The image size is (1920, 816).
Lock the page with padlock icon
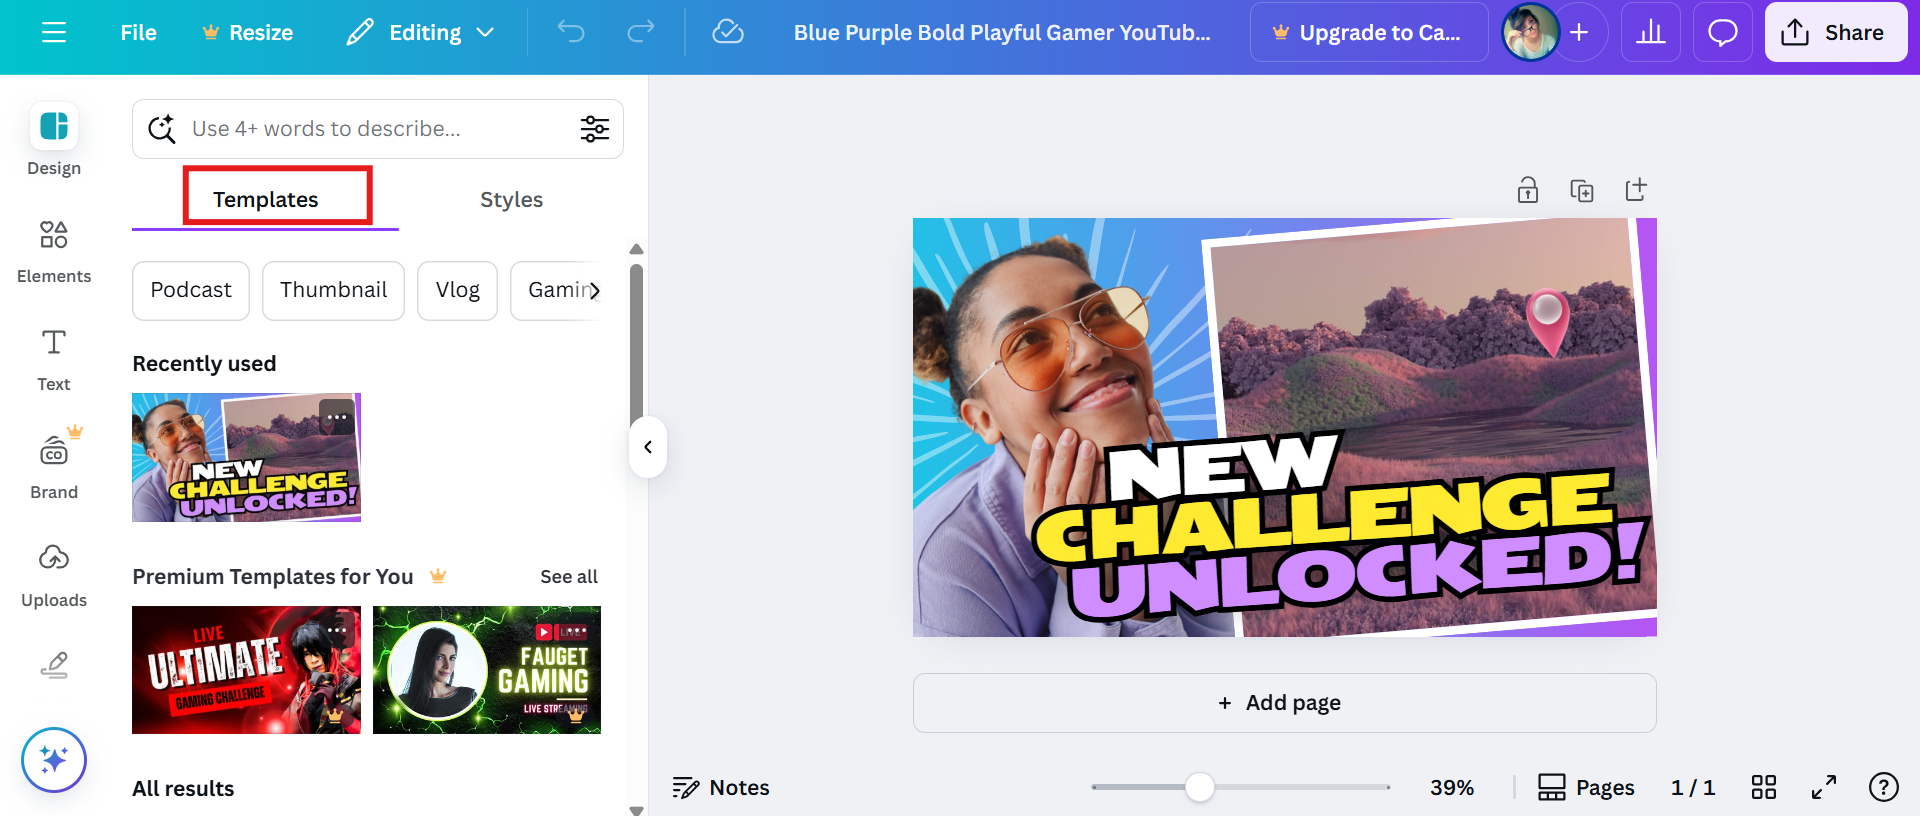(x=1527, y=190)
